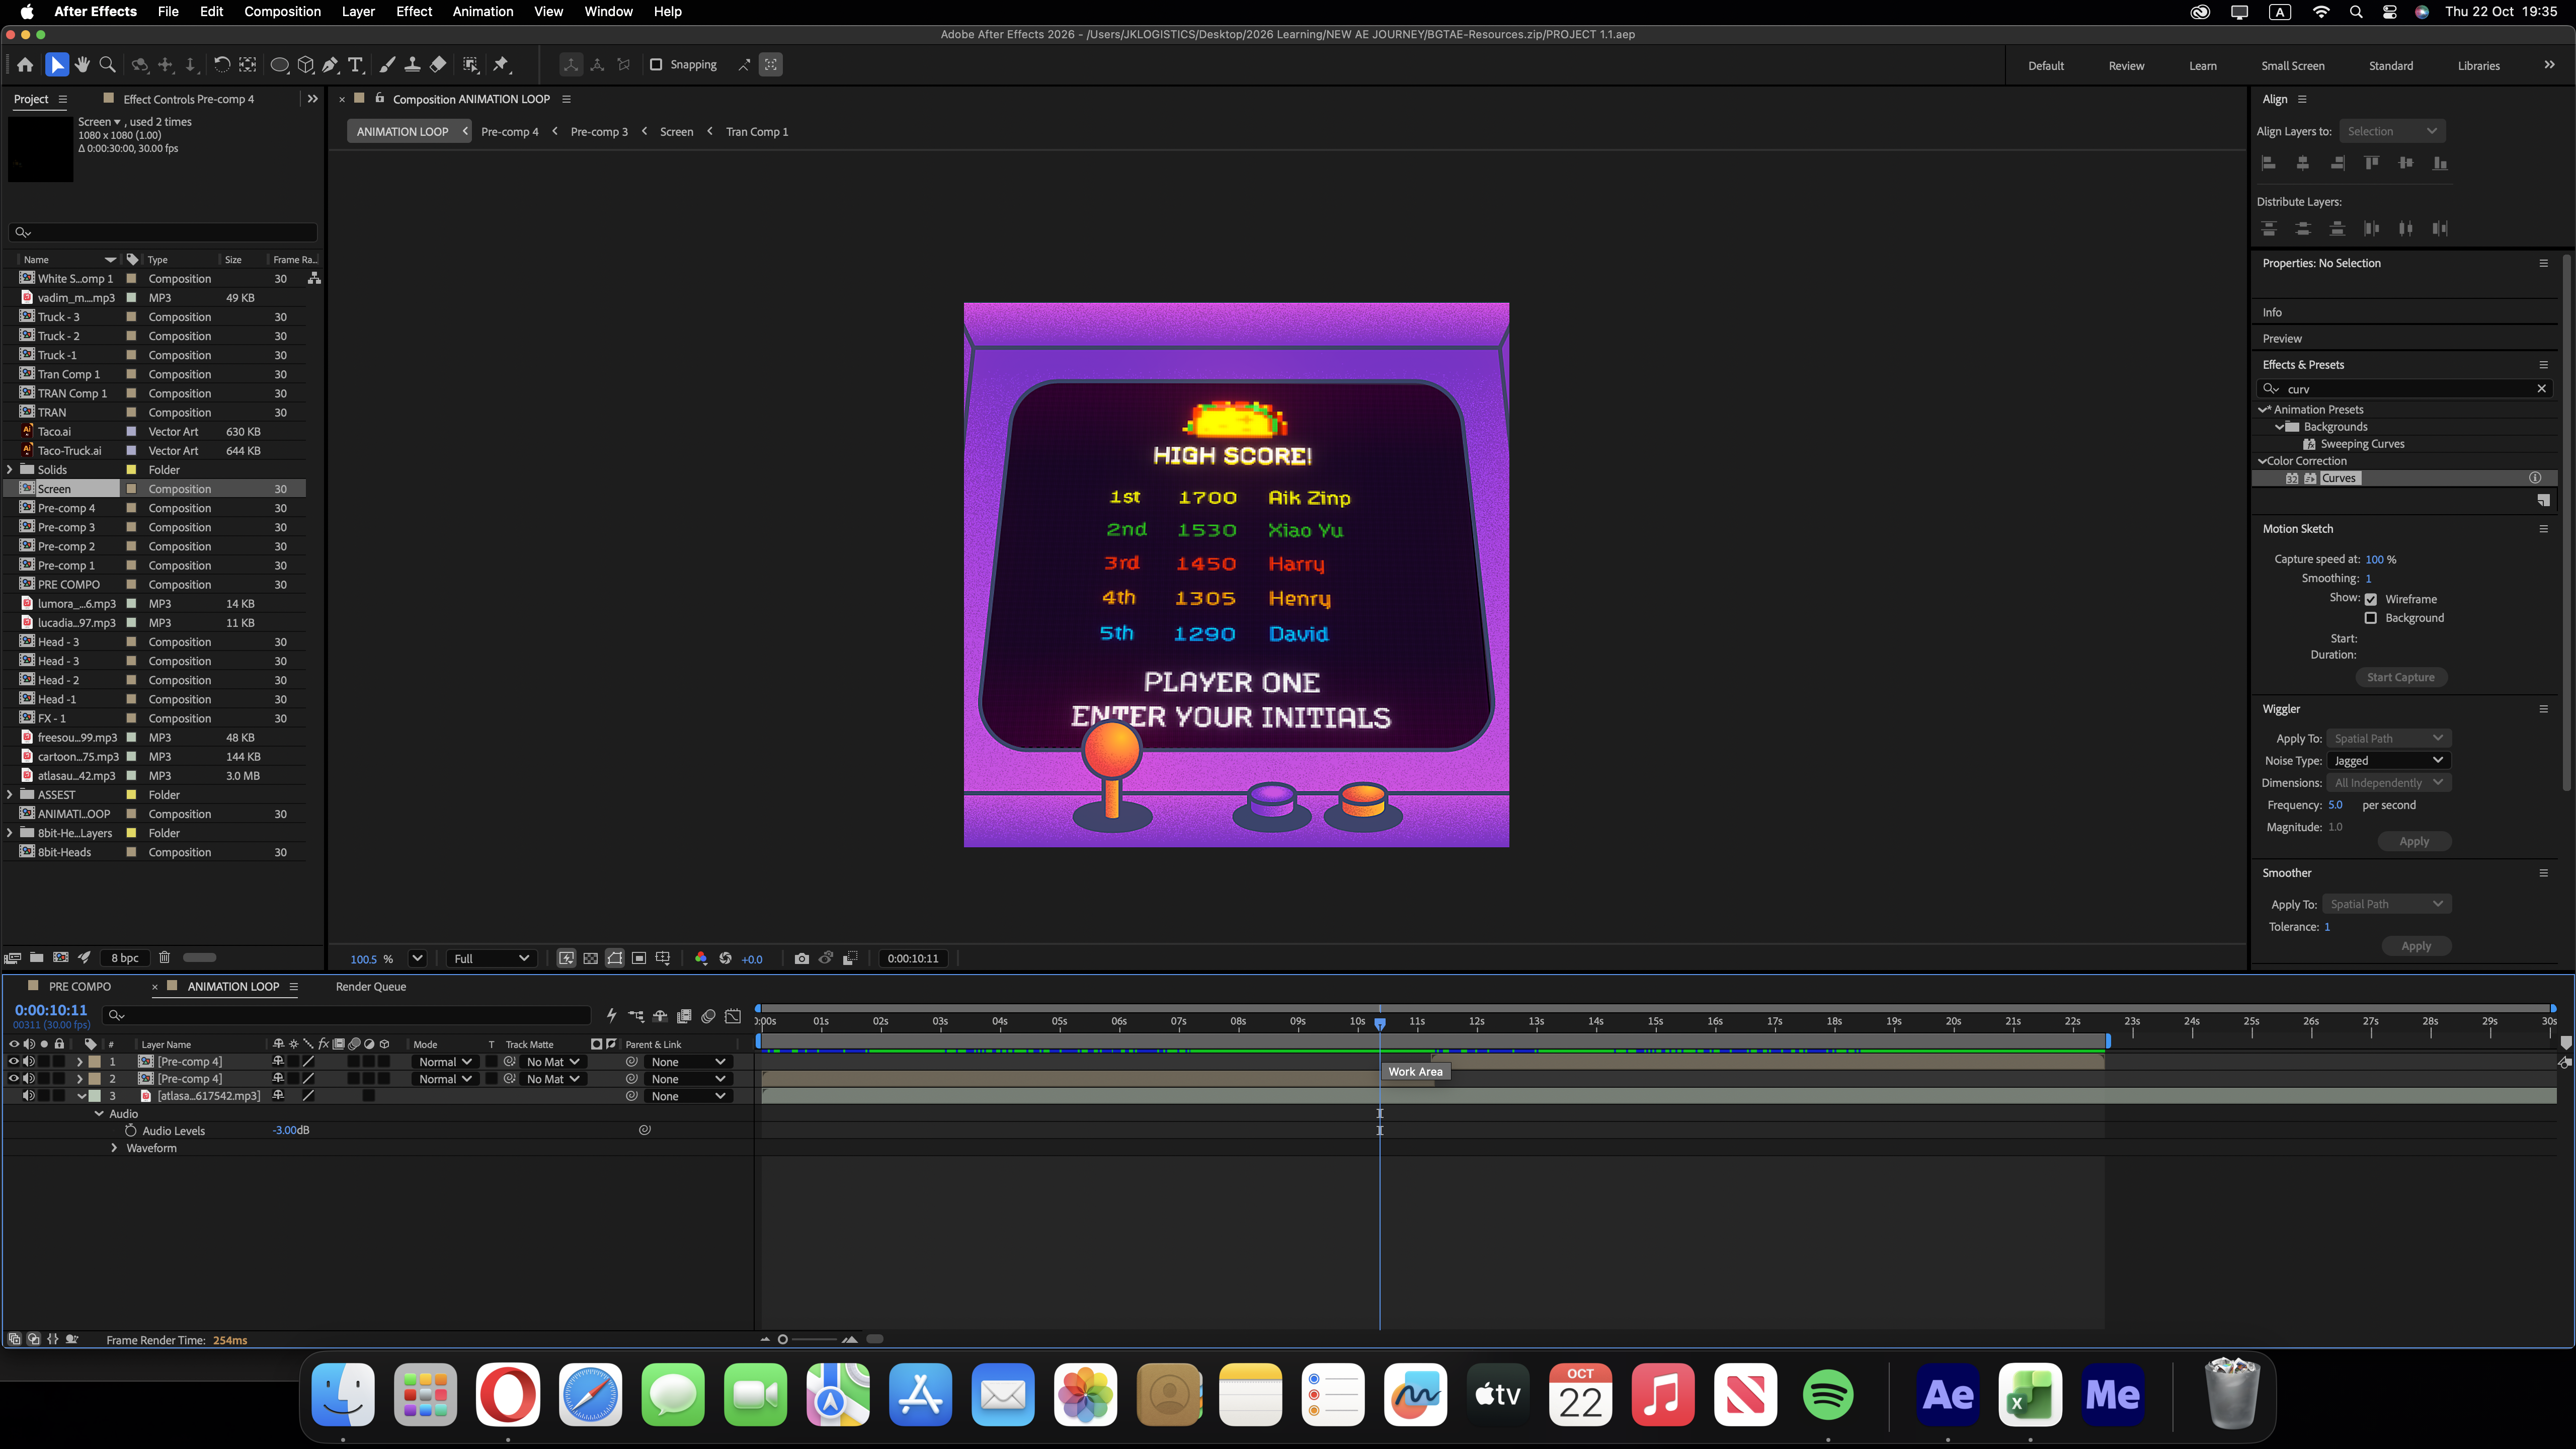Open the Spotify app in the Dock

1827,1394
